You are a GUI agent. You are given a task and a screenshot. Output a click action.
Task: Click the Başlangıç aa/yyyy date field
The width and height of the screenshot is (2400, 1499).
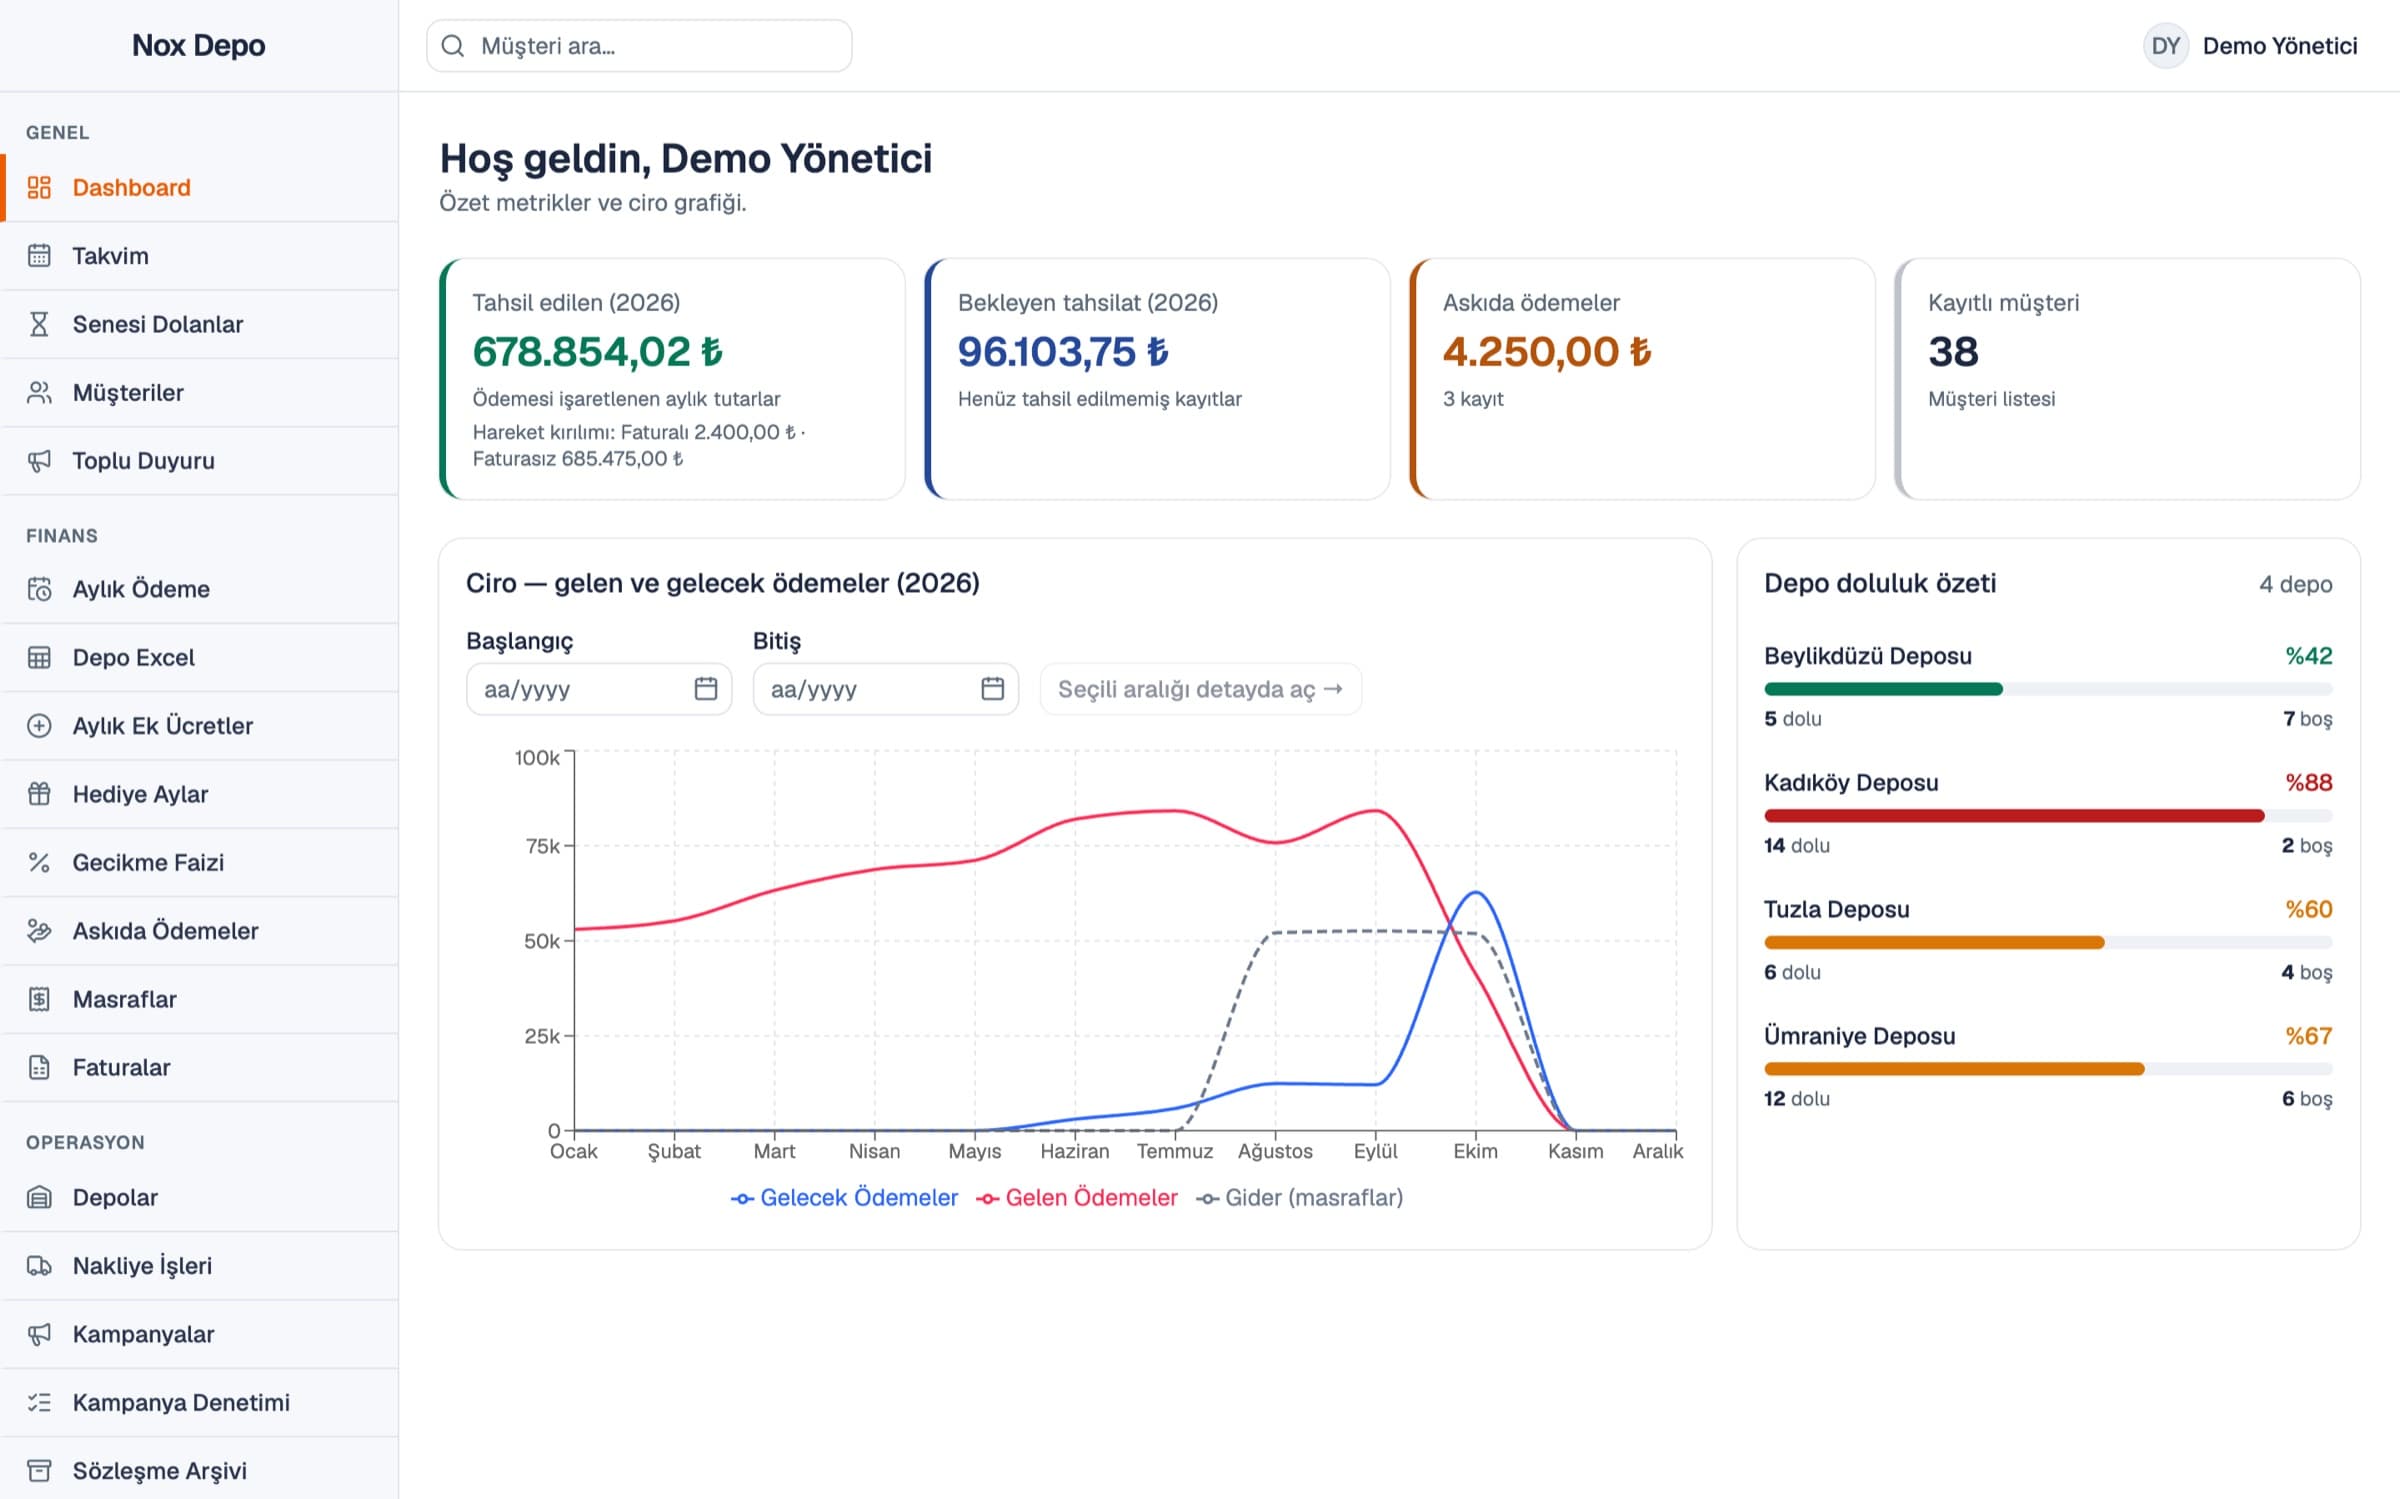pyautogui.click(x=598, y=689)
